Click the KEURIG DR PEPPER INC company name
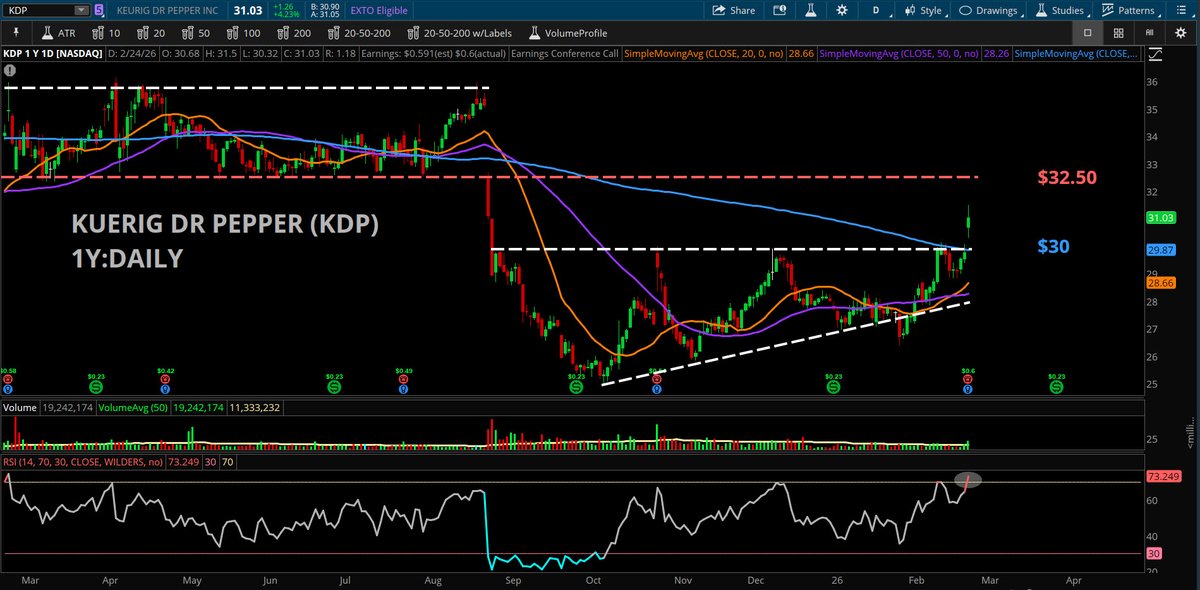Viewport: 1200px width, 590px height. tap(167, 10)
